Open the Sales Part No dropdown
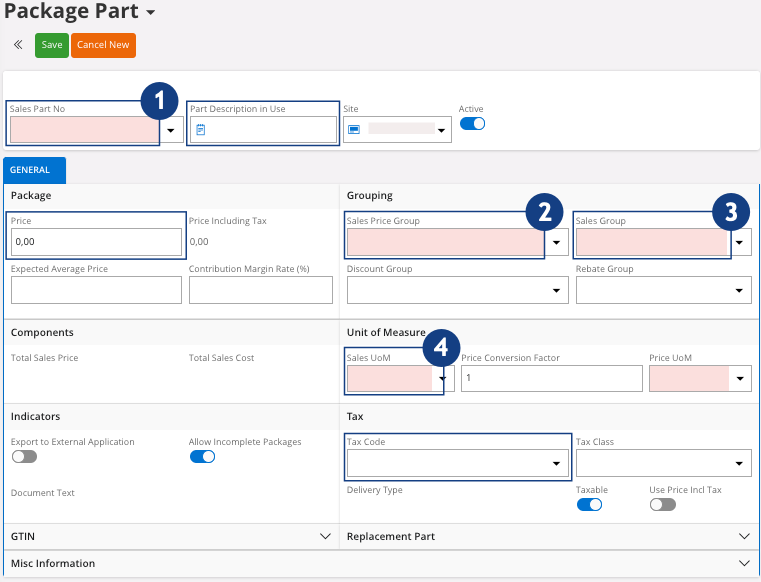Screen dimensions: 761x582 pos(171,130)
